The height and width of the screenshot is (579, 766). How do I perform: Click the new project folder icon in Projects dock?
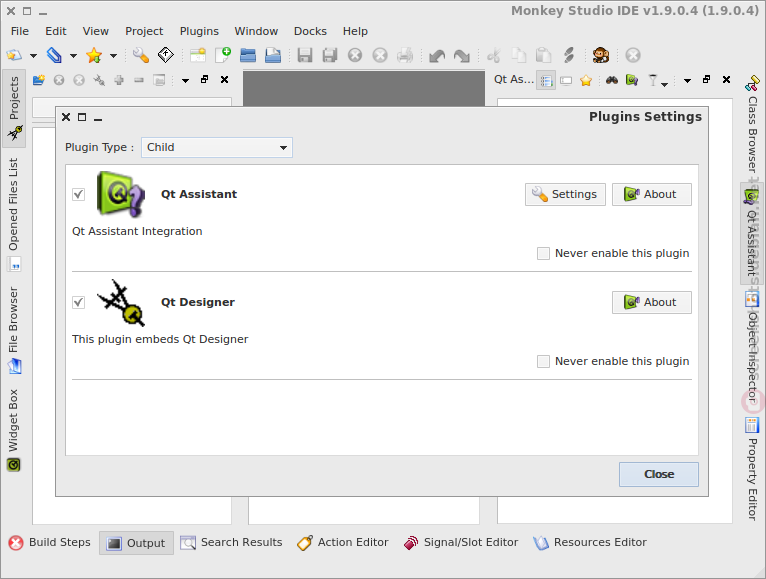[x=39, y=80]
